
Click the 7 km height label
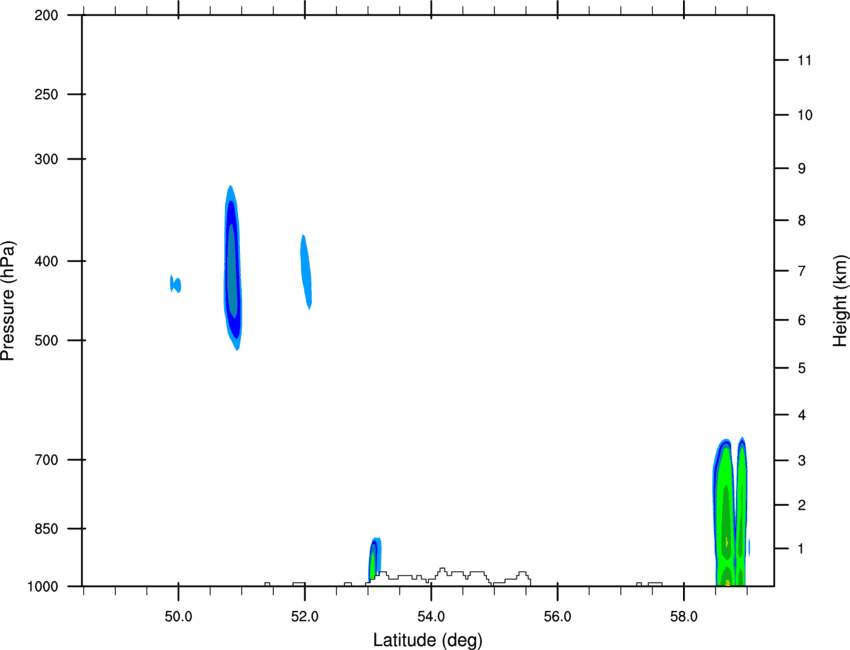coord(802,271)
